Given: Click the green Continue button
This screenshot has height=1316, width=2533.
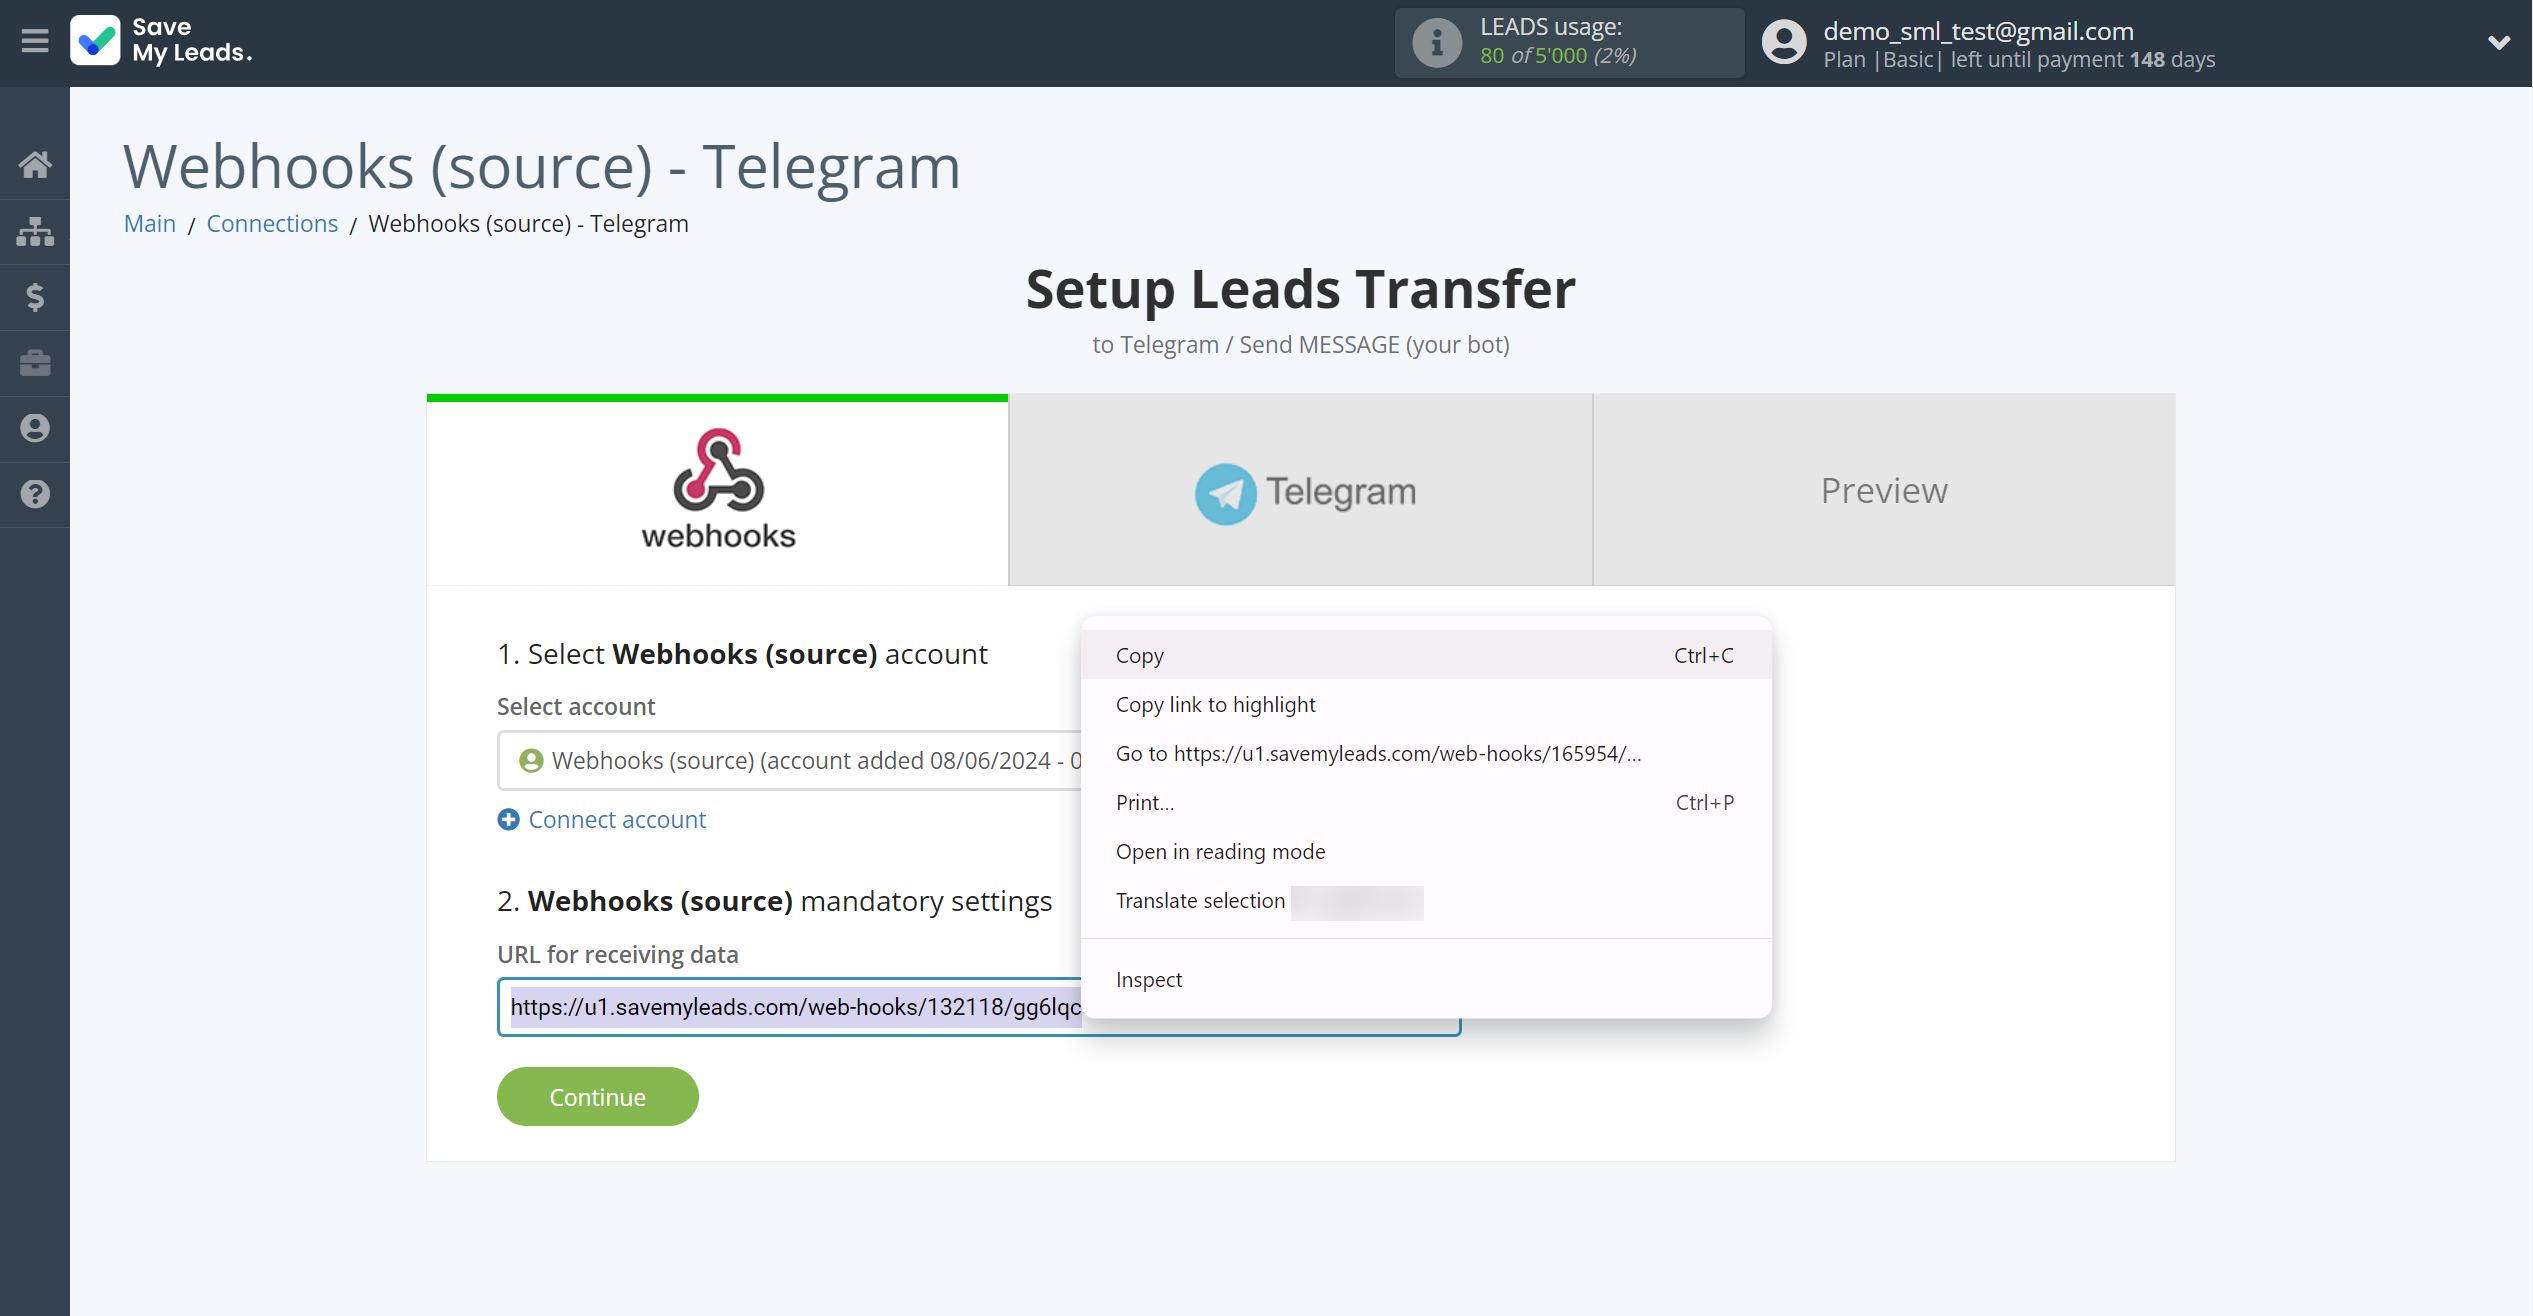Looking at the screenshot, I should [598, 1097].
